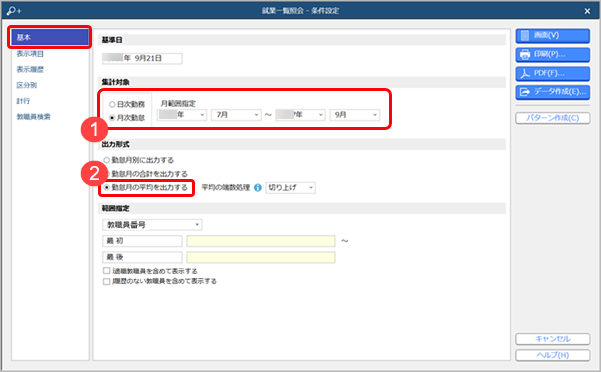Image resolution: width=601 pixels, height=372 pixels.
Task: Open the end year dropdown
Action: click(x=300, y=115)
